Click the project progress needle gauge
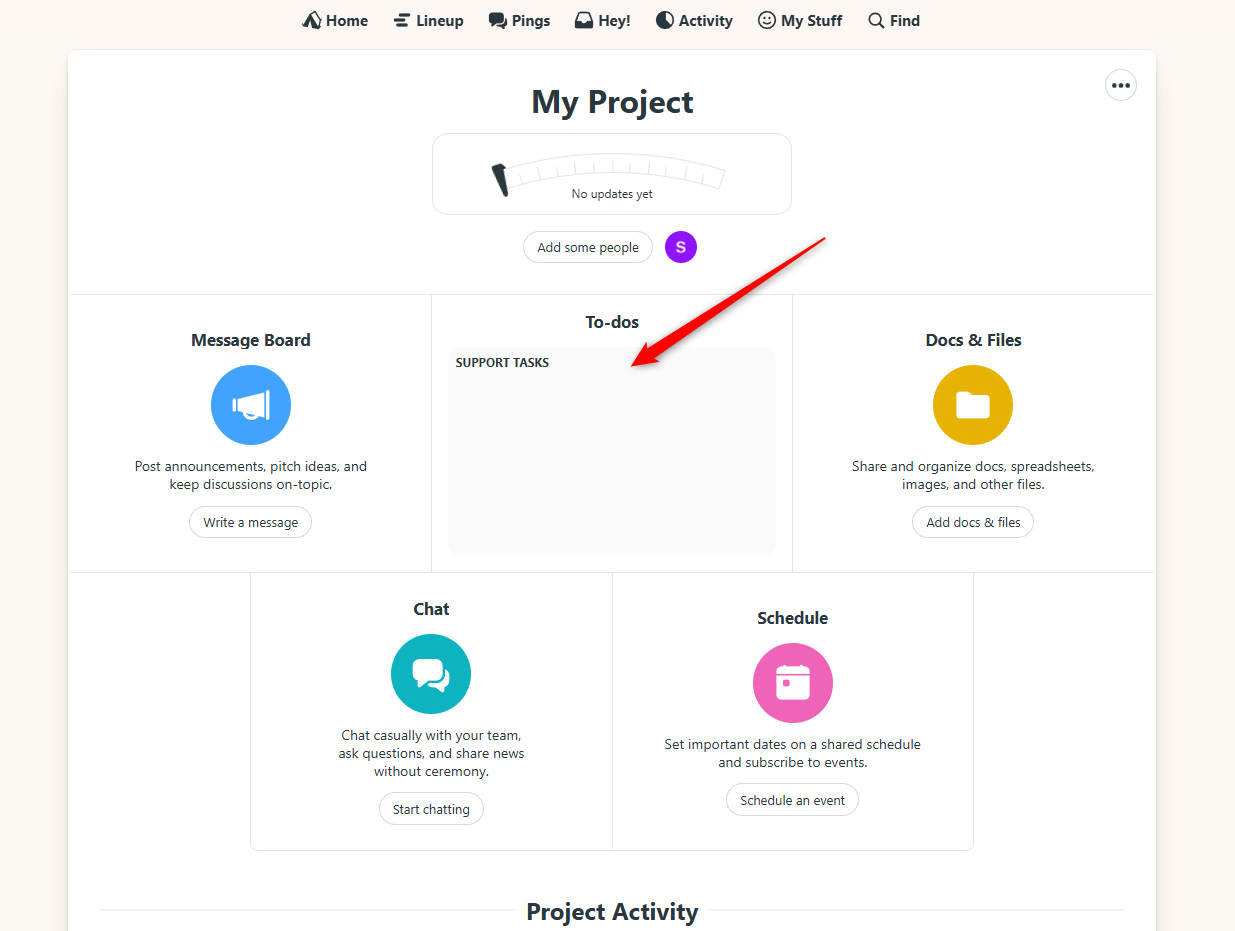Screen dimensions: 1235x931 [611, 174]
